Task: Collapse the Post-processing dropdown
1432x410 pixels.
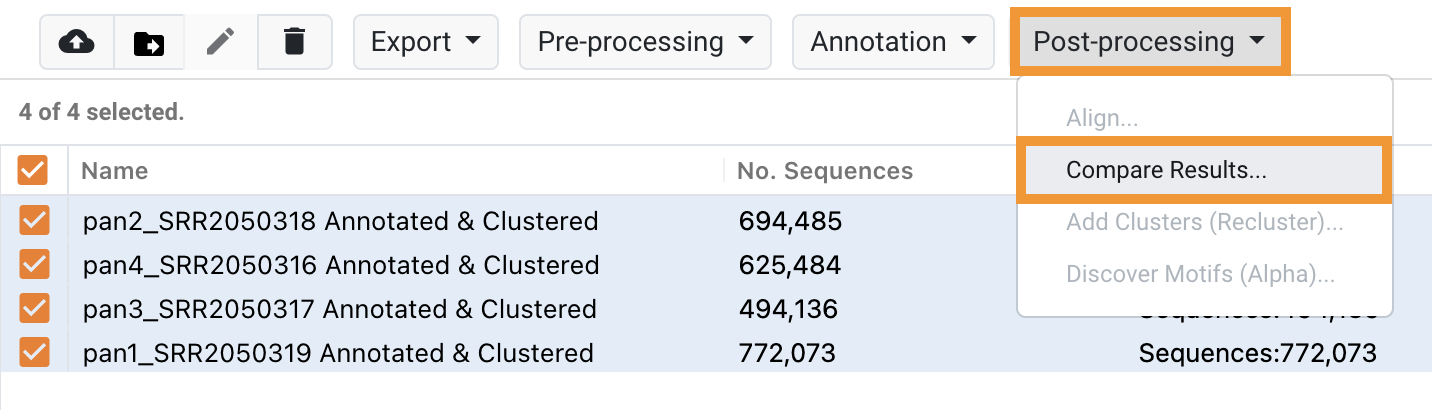Action: click(1150, 42)
